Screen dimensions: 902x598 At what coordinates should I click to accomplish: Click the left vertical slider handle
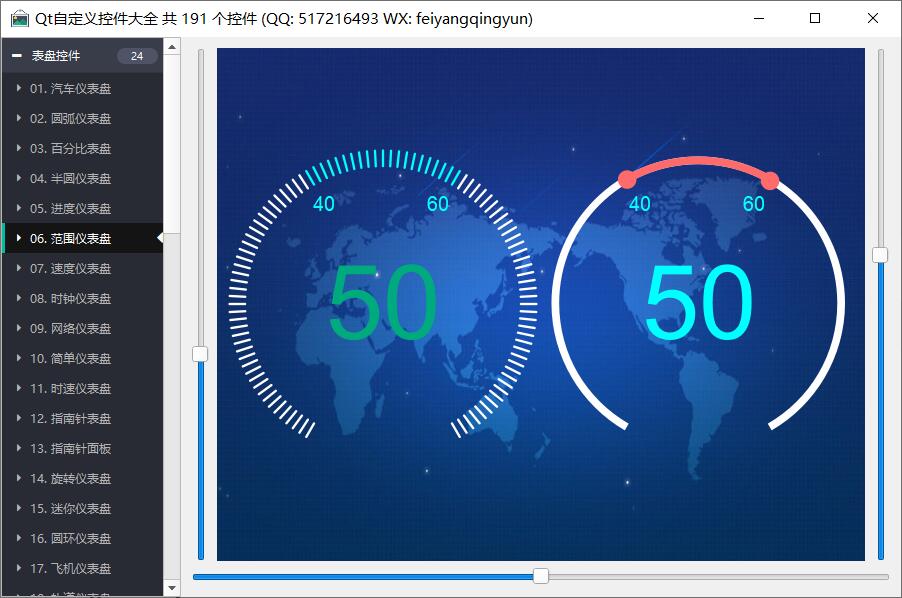click(x=200, y=354)
